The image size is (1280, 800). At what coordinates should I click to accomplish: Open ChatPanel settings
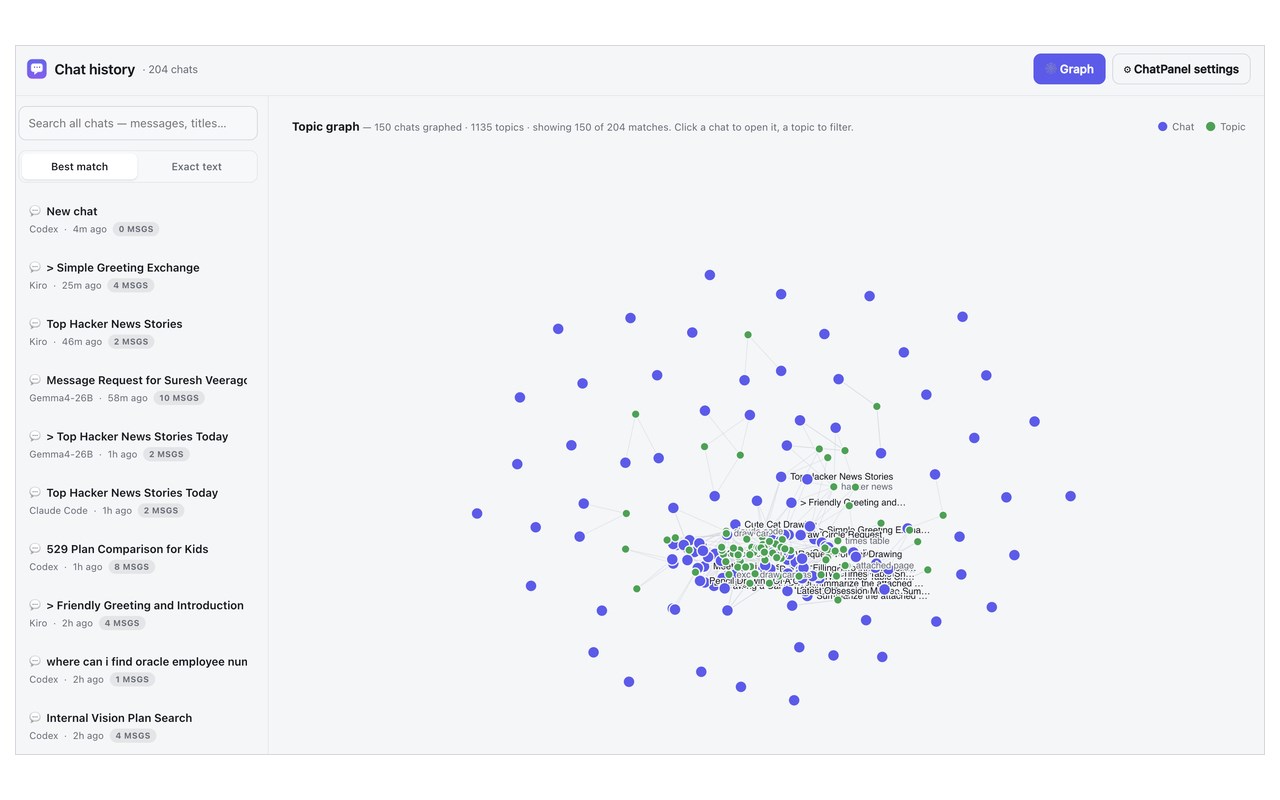1181,69
